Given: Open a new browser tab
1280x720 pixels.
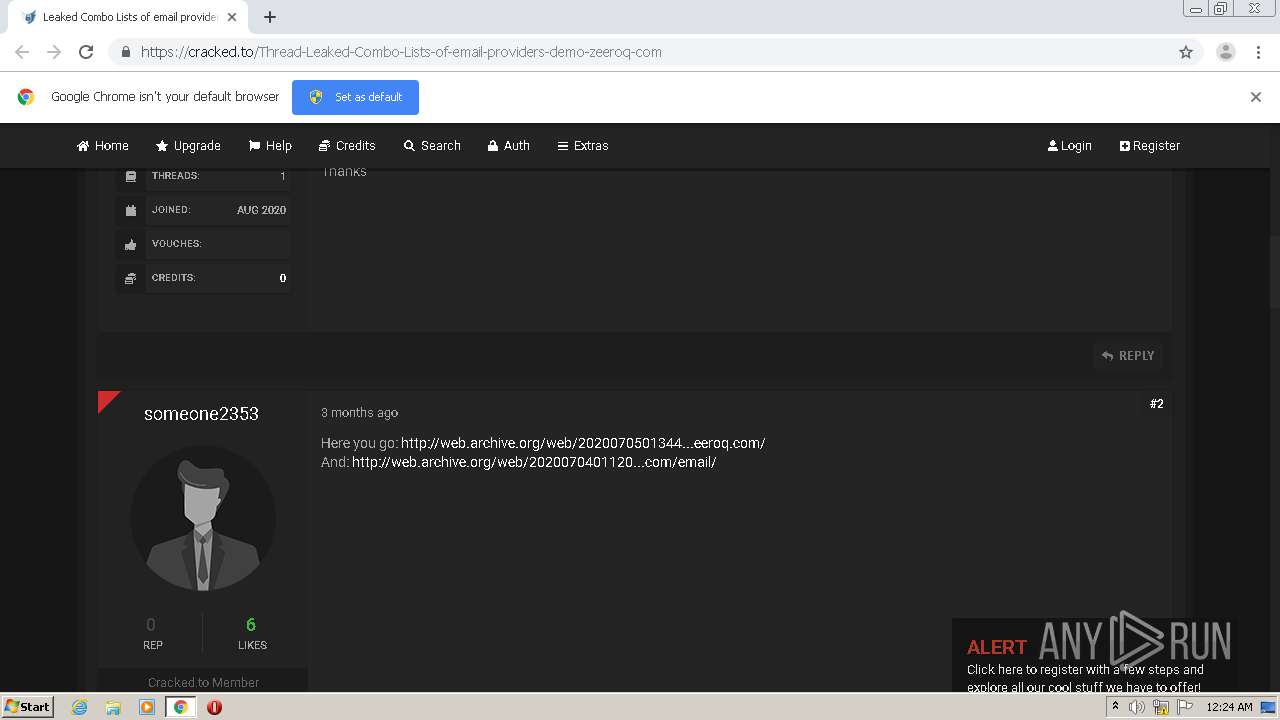Looking at the screenshot, I should [270, 17].
